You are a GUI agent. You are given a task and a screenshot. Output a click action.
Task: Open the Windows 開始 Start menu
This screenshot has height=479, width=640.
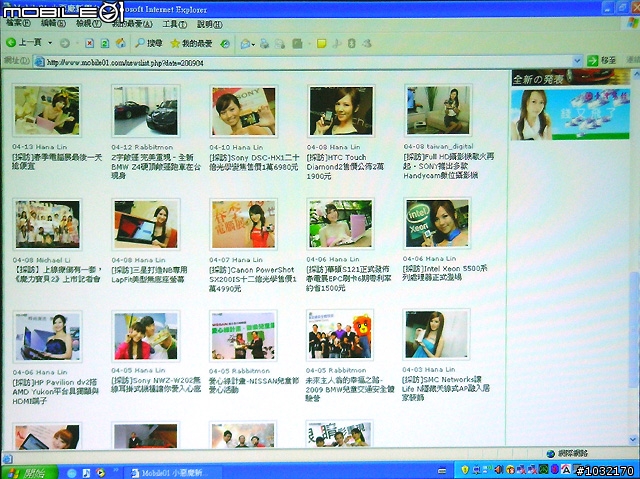coord(28,472)
